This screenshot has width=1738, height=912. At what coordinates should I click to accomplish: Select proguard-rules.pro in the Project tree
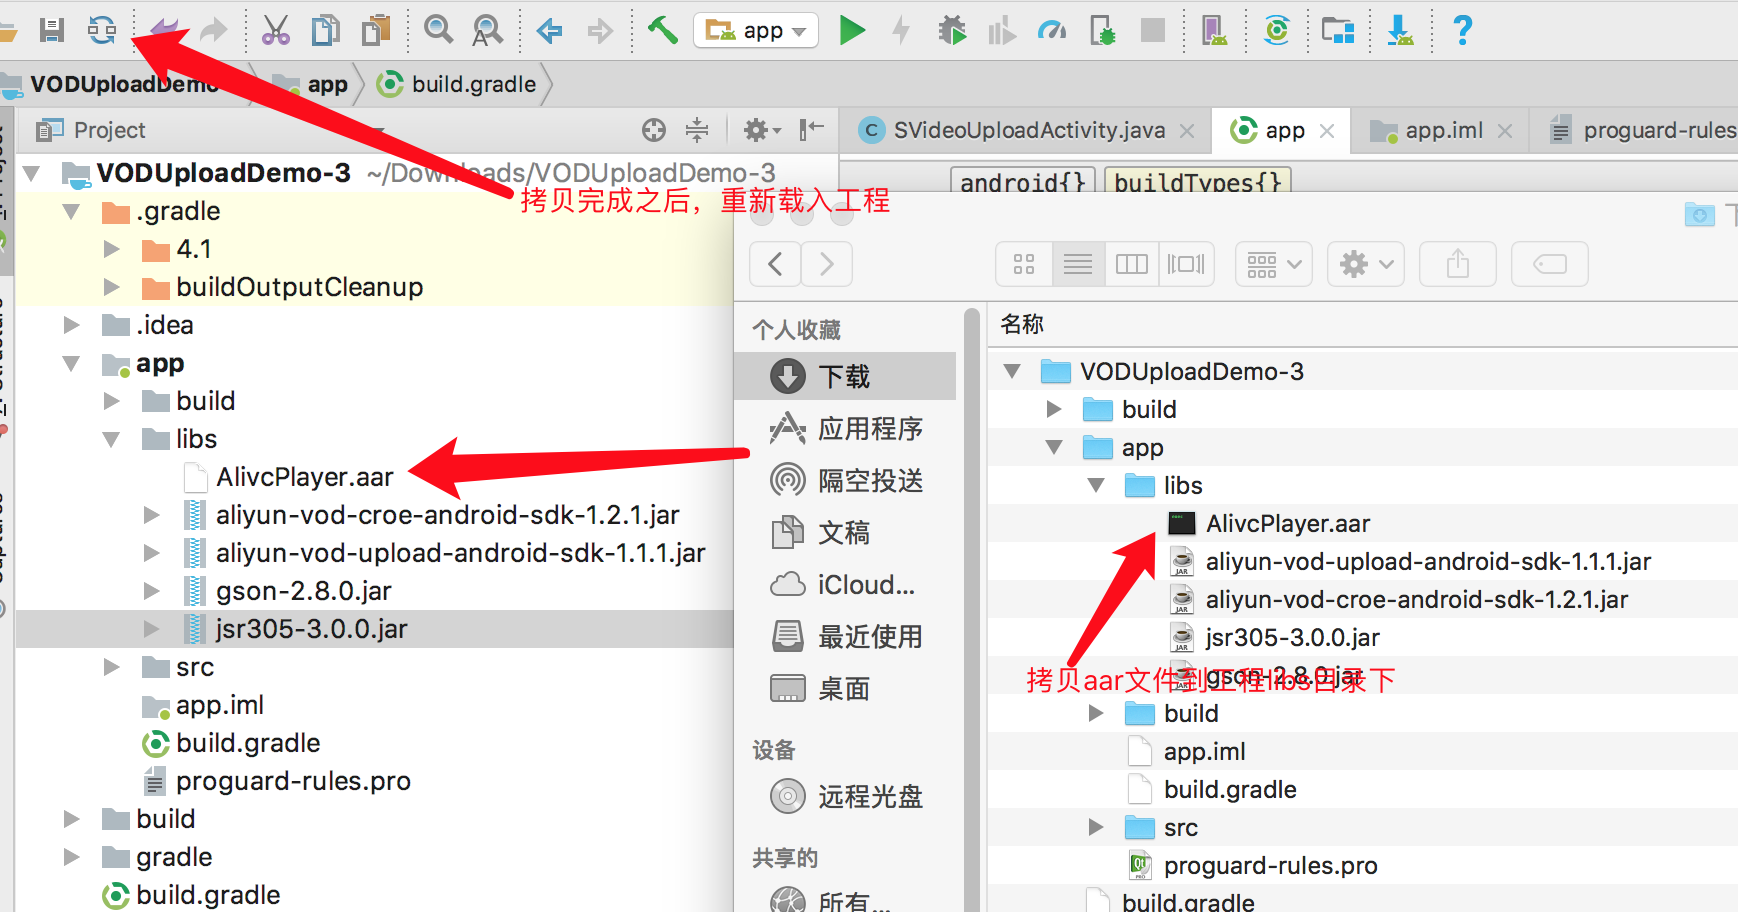click(x=293, y=781)
